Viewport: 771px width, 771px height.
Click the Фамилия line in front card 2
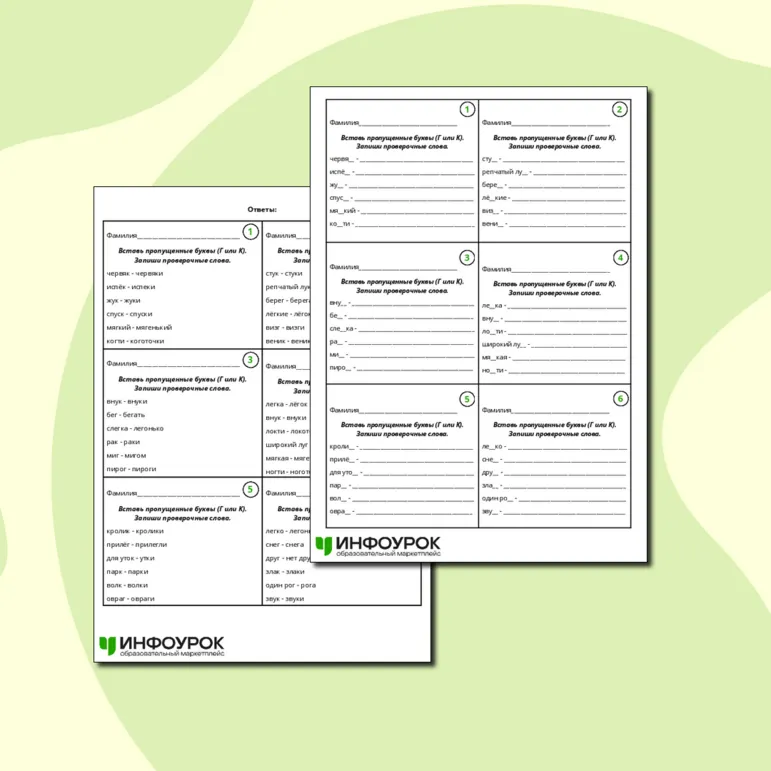pyautogui.click(x=546, y=122)
